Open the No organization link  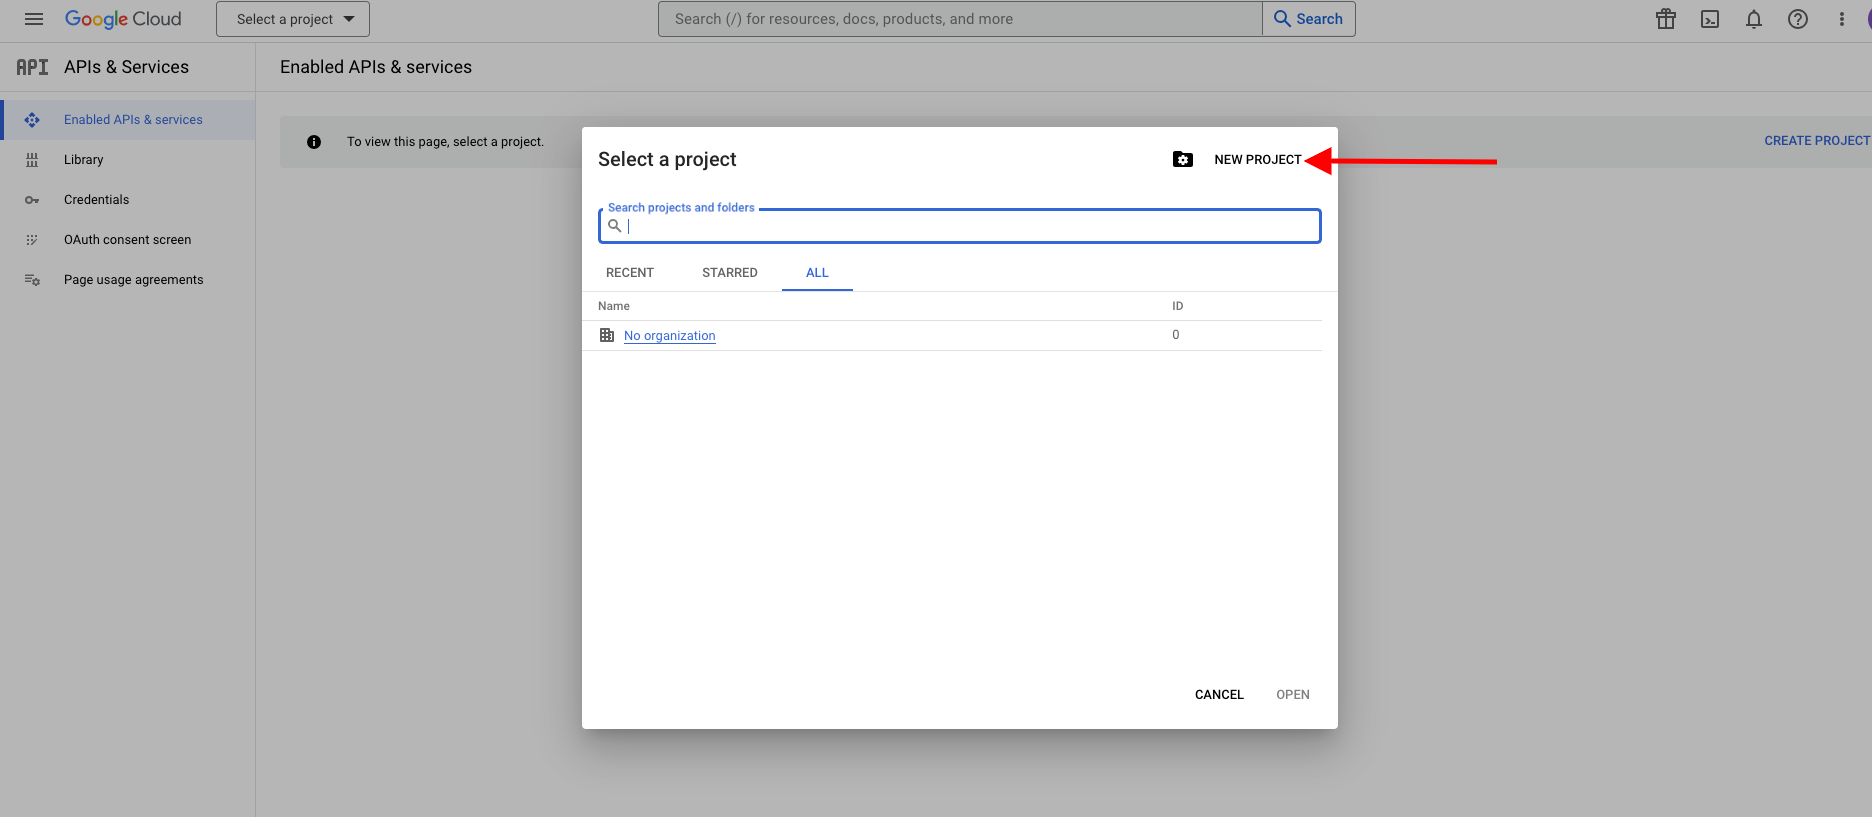[x=670, y=336]
